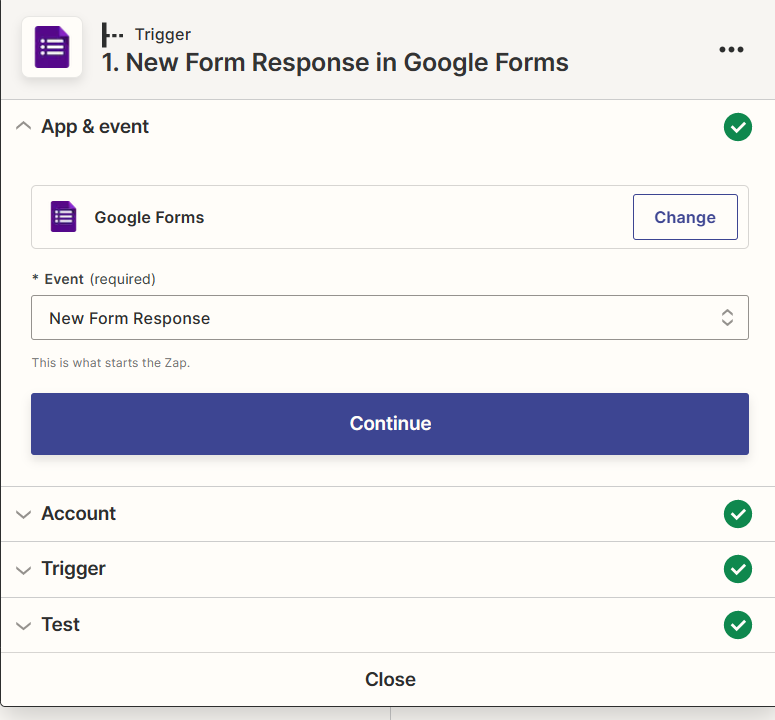The height and width of the screenshot is (720, 775).
Task: Click the step title New Form Response in Google Forms
Action: point(335,63)
